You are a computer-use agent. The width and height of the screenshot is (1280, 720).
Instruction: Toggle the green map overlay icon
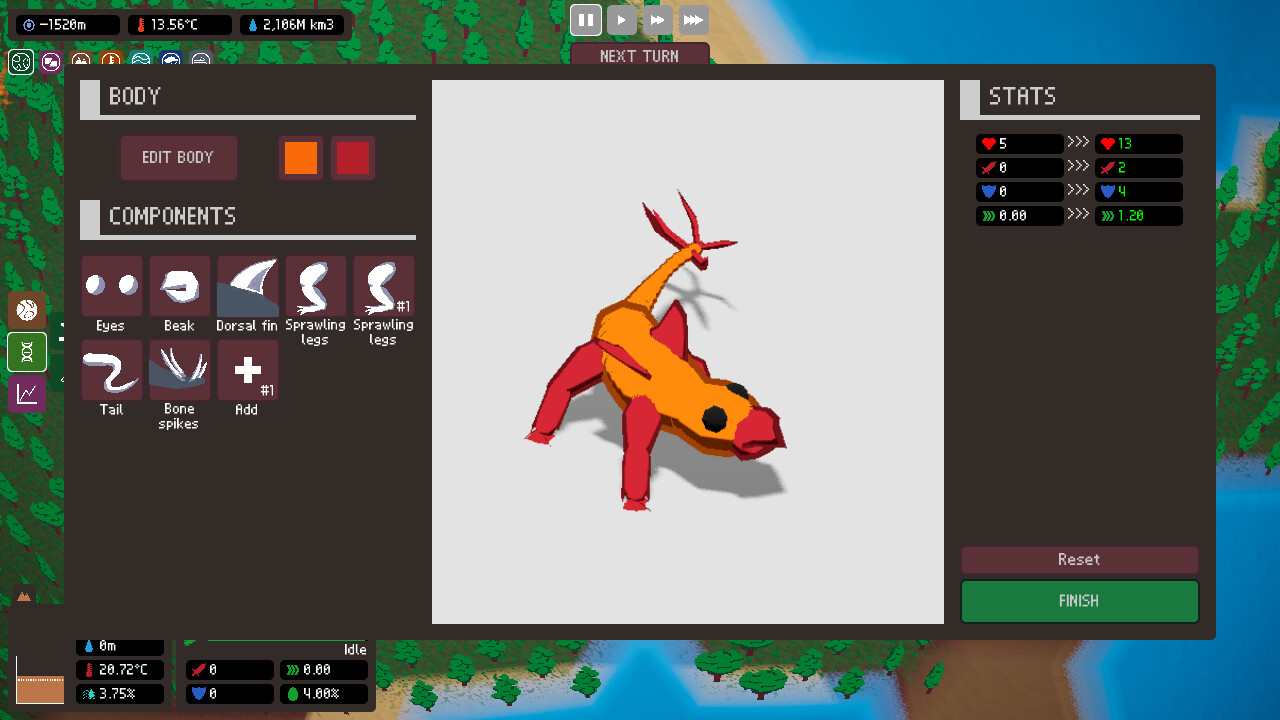tap(21, 62)
